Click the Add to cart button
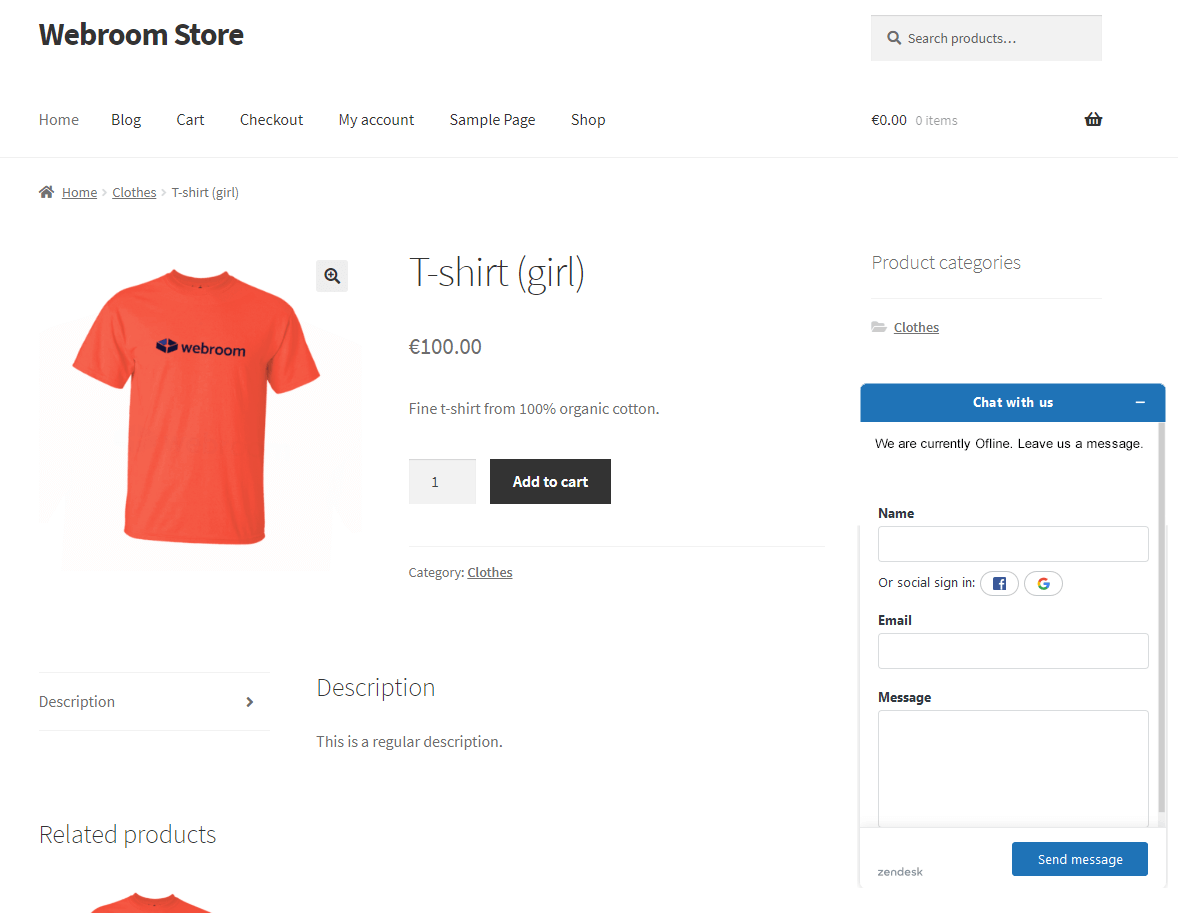 coord(550,482)
